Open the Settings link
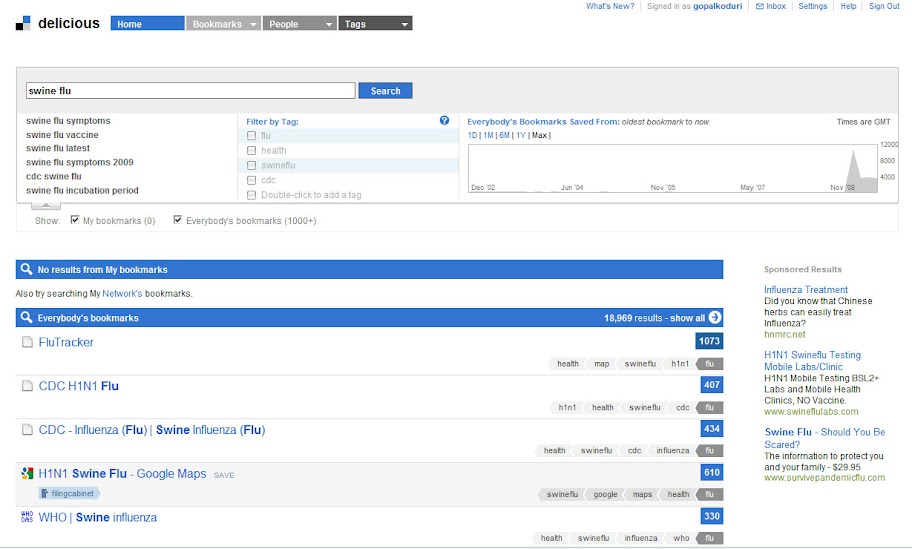The image size is (912, 549). point(813,6)
